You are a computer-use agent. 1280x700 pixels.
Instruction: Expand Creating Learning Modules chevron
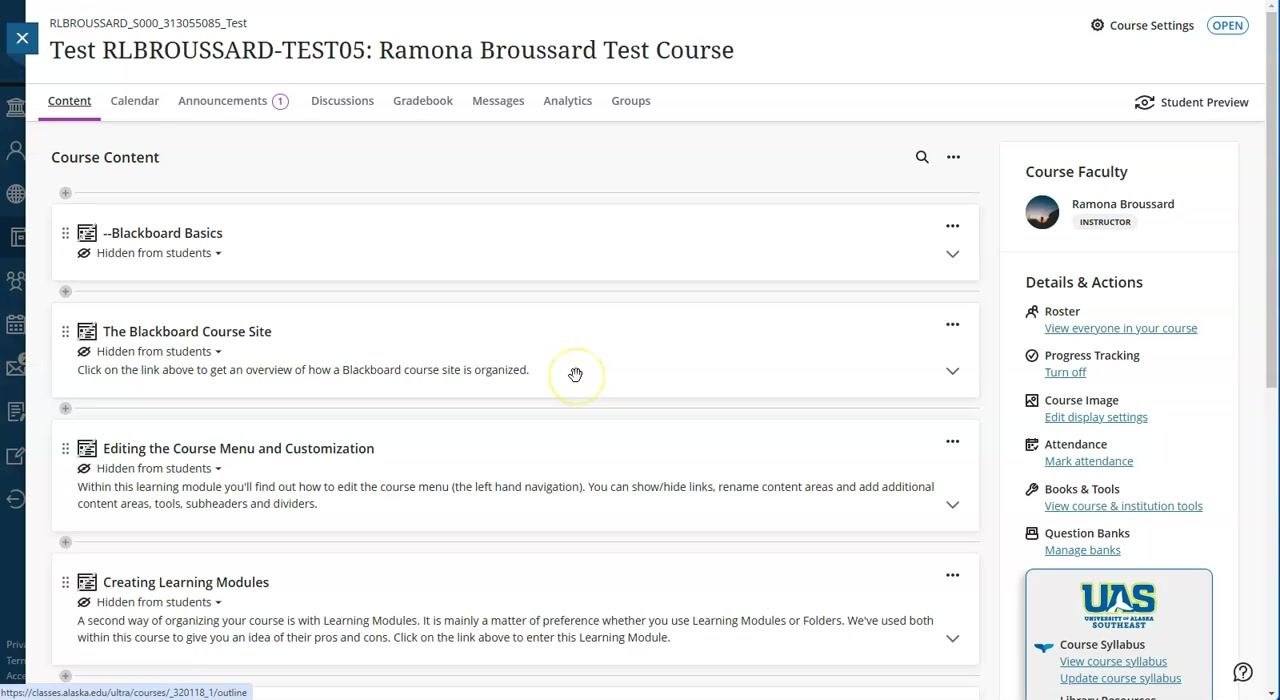click(952, 638)
